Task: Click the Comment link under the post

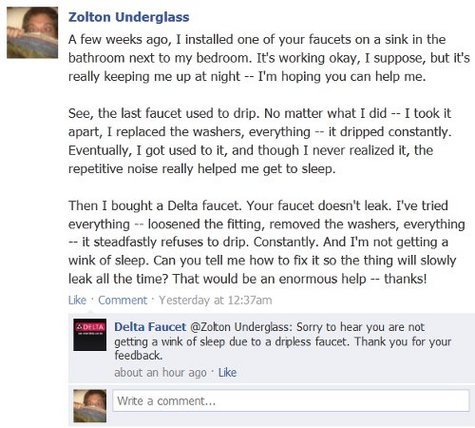Action: 123,300
